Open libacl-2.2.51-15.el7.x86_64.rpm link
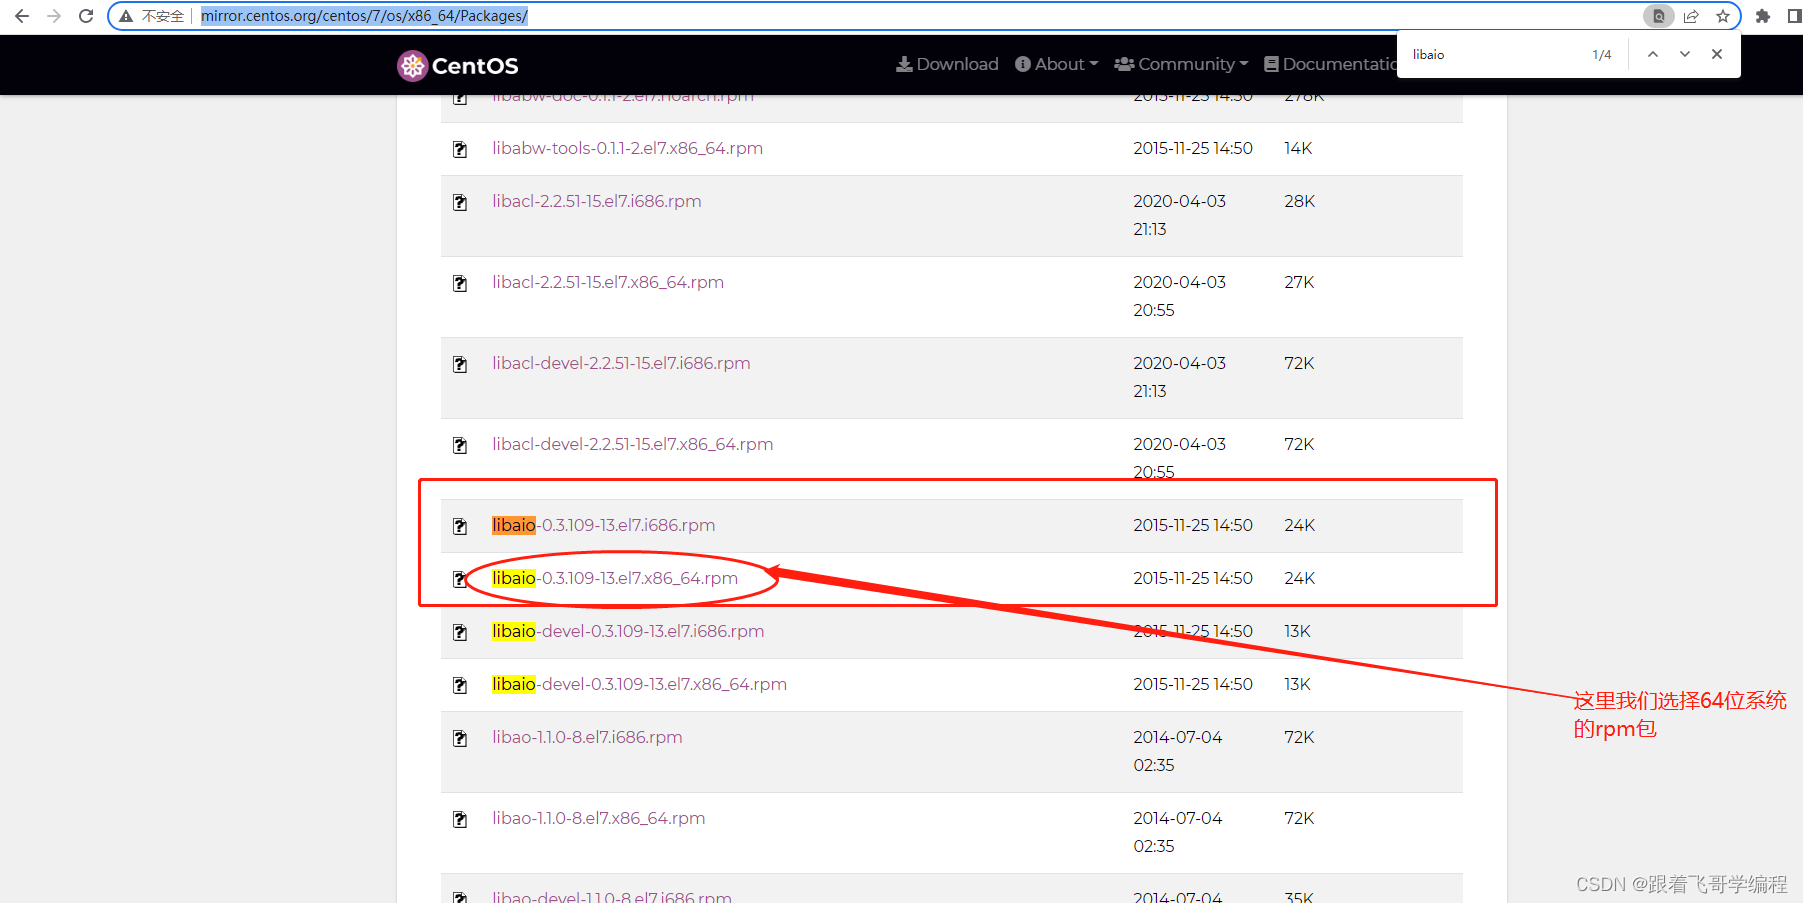The height and width of the screenshot is (903, 1803). tap(608, 282)
